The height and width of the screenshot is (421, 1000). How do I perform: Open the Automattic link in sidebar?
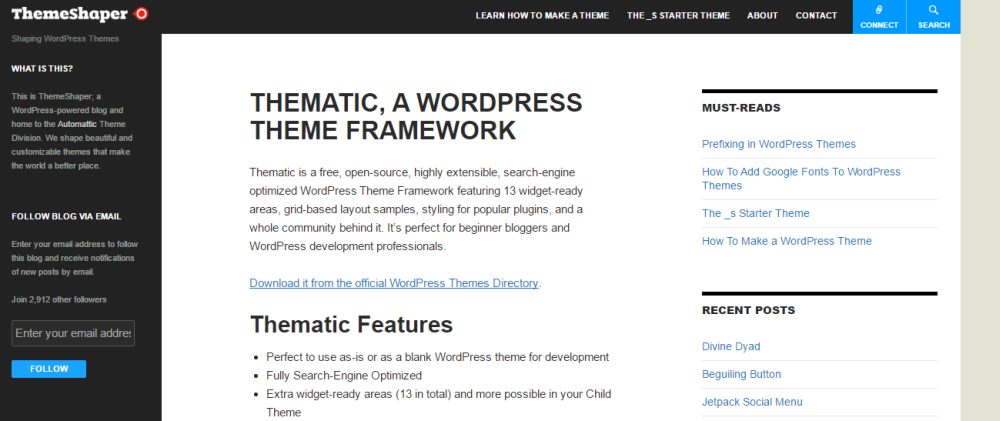coord(77,124)
